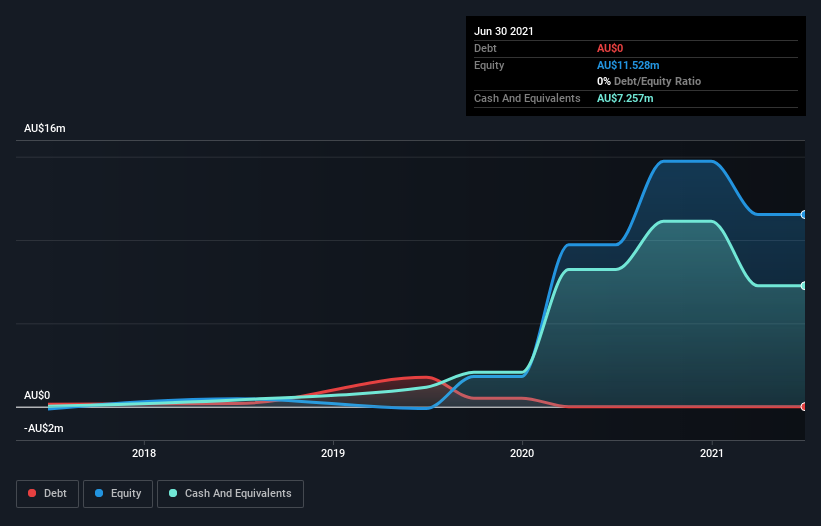Click the Debt row label in tooltip

pyautogui.click(x=485, y=48)
